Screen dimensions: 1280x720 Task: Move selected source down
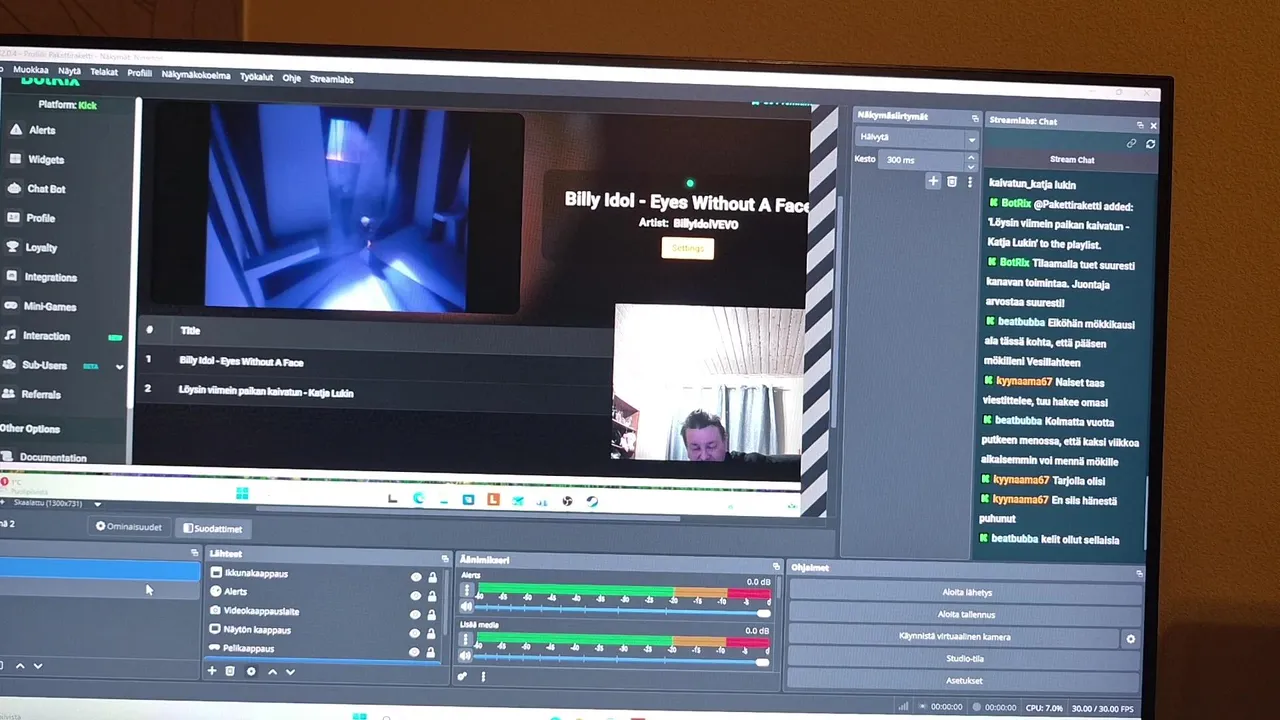pyautogui.click(x=290, y=671)
